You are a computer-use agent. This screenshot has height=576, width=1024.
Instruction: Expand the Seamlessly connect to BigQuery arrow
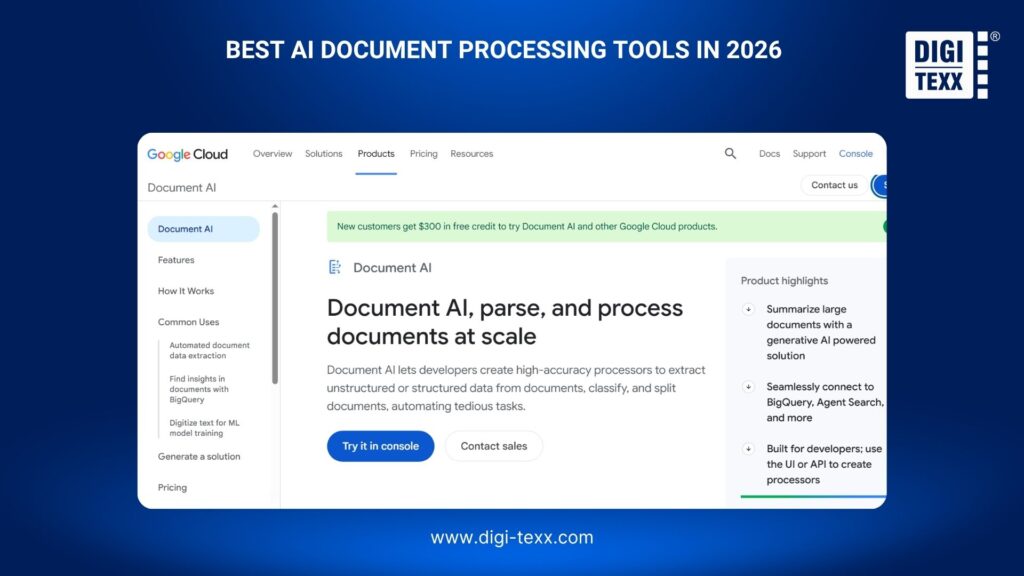[748, 387]
